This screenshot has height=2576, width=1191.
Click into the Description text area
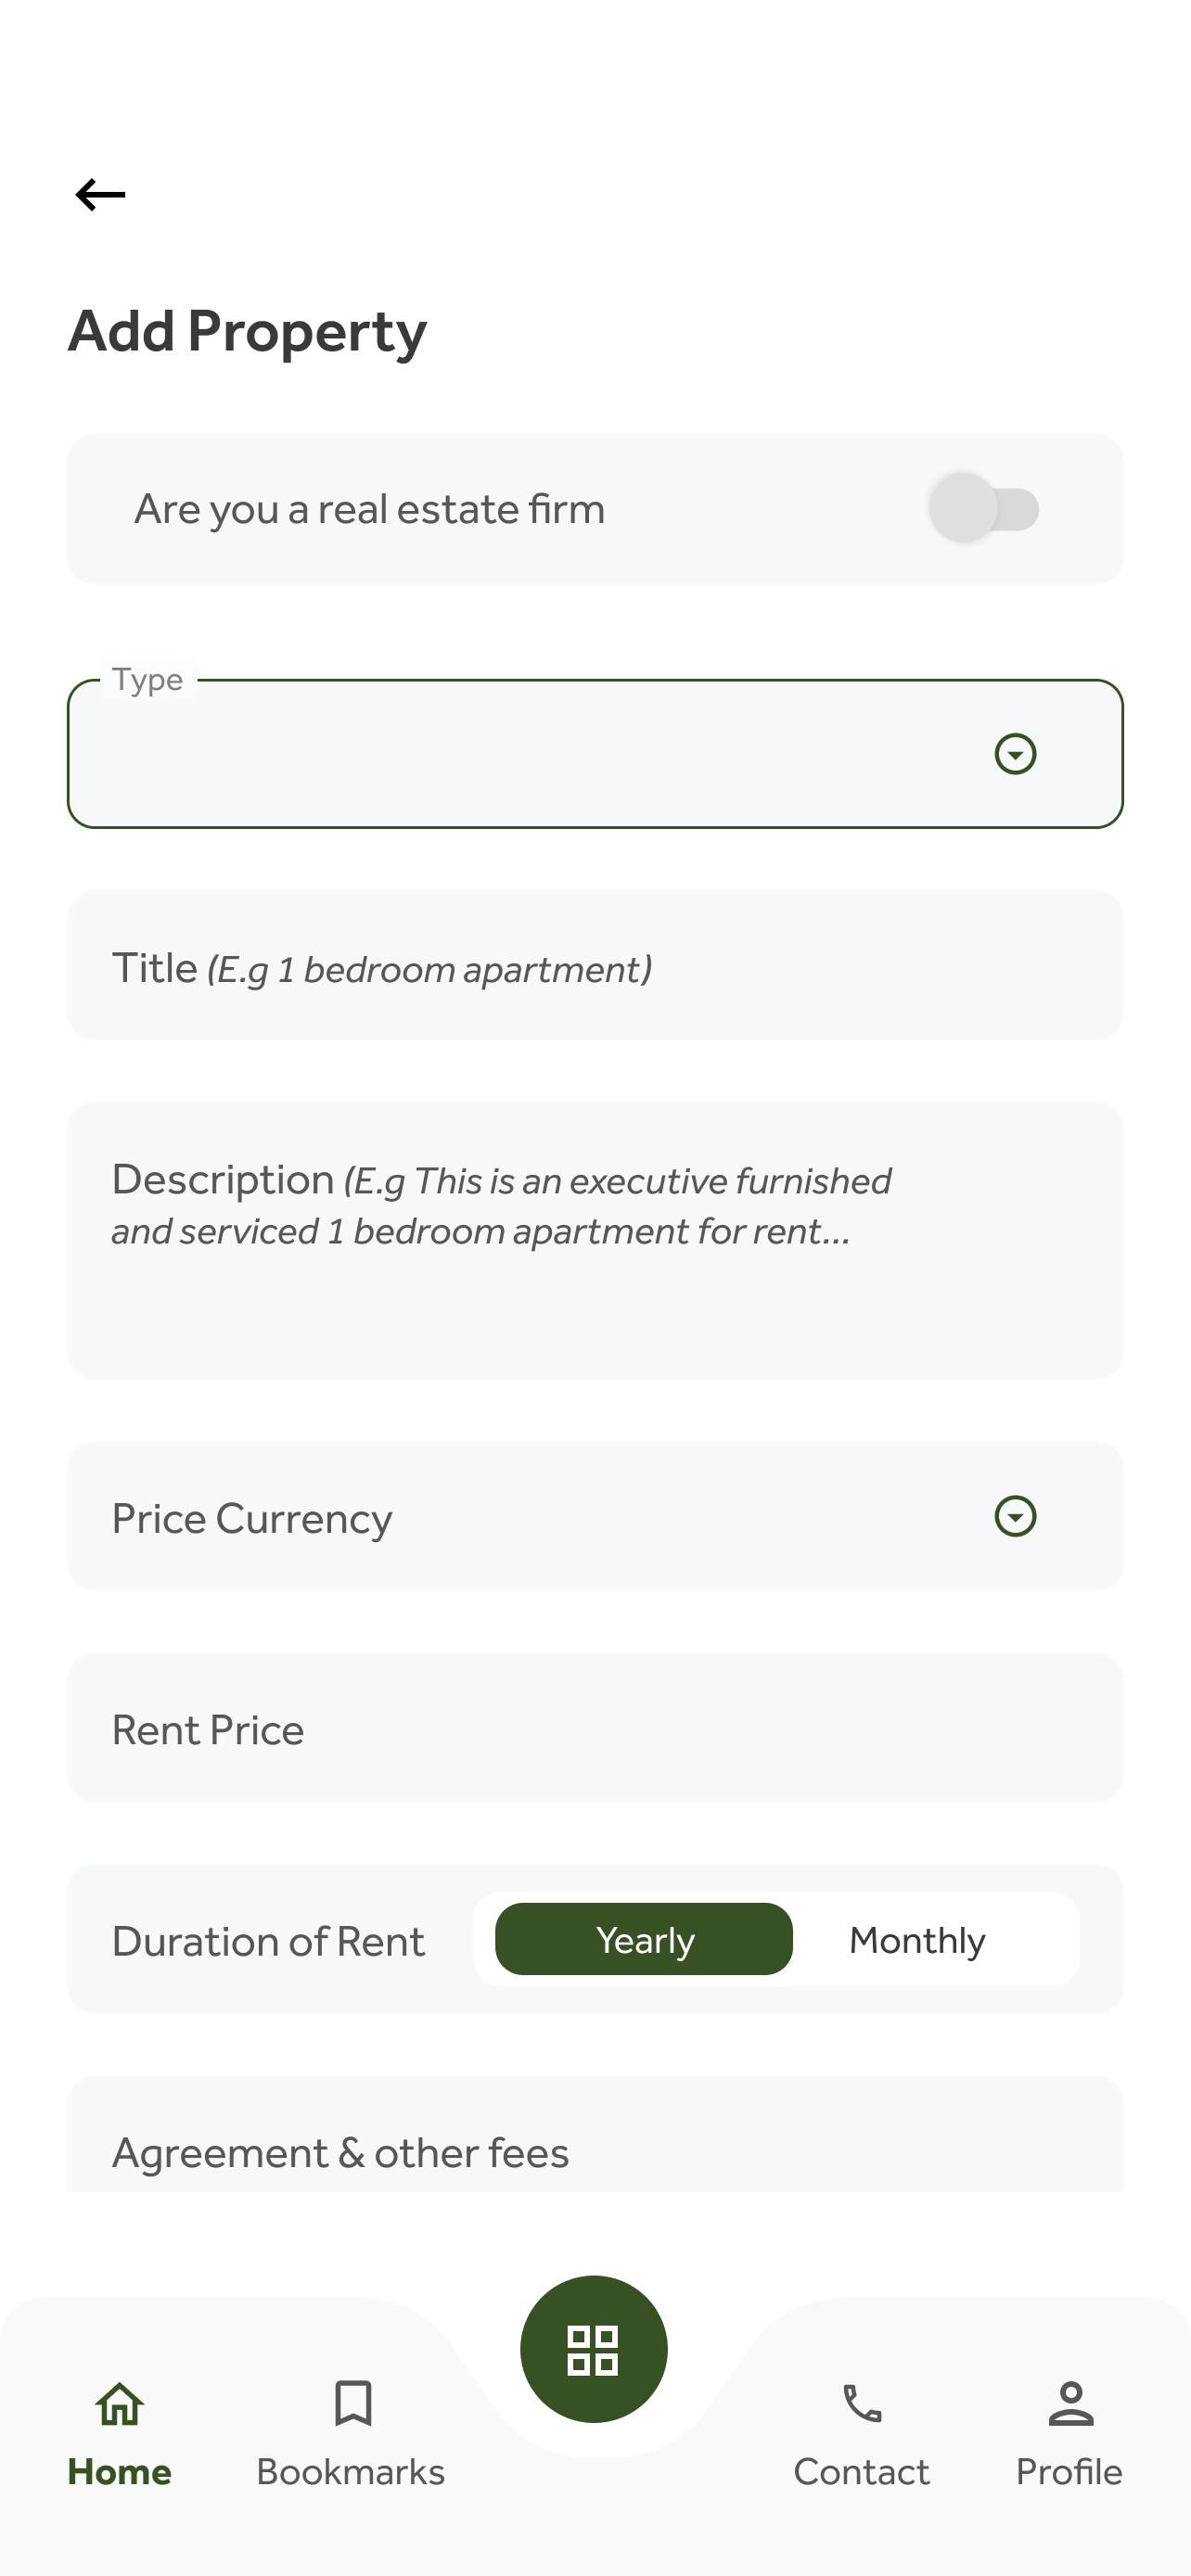595,1240
